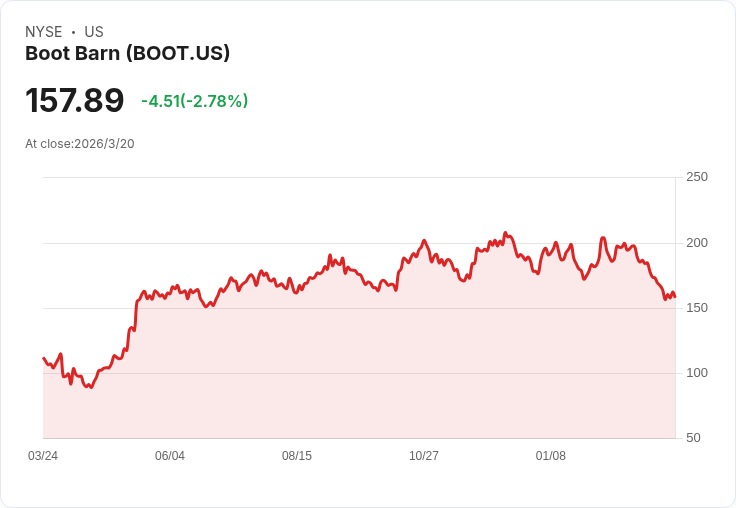This screenshot has height=508, width=736.
Task: Click the -4.51(-2.78%) price change
Action: 194,101
